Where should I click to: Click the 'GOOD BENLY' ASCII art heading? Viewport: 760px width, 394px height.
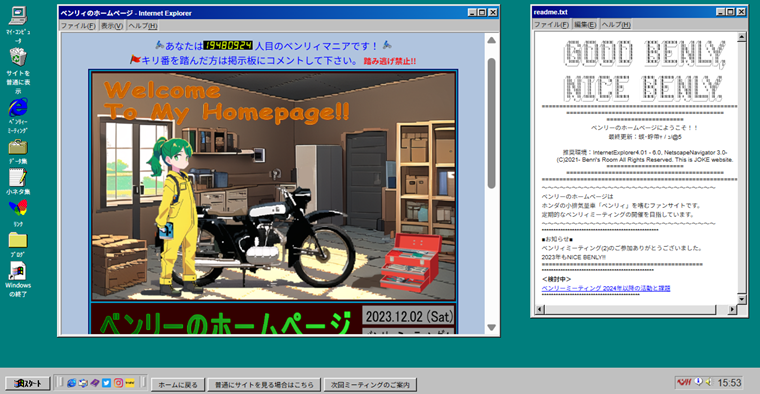[x=644, y=54]
